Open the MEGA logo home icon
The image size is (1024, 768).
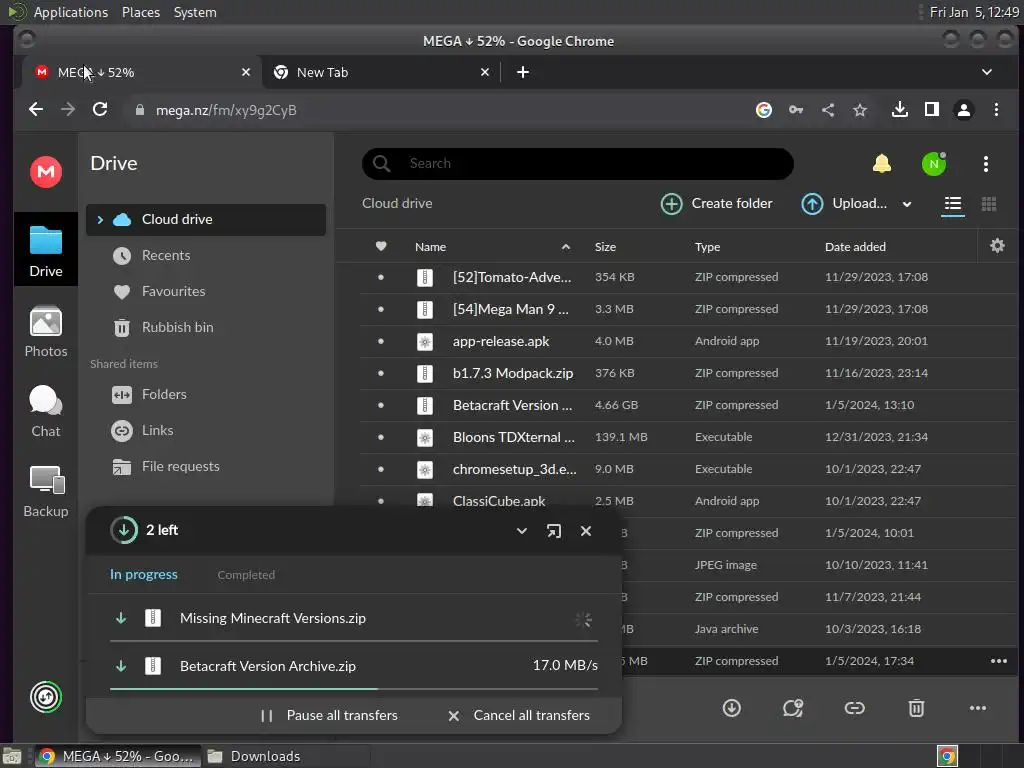[46, 172]
